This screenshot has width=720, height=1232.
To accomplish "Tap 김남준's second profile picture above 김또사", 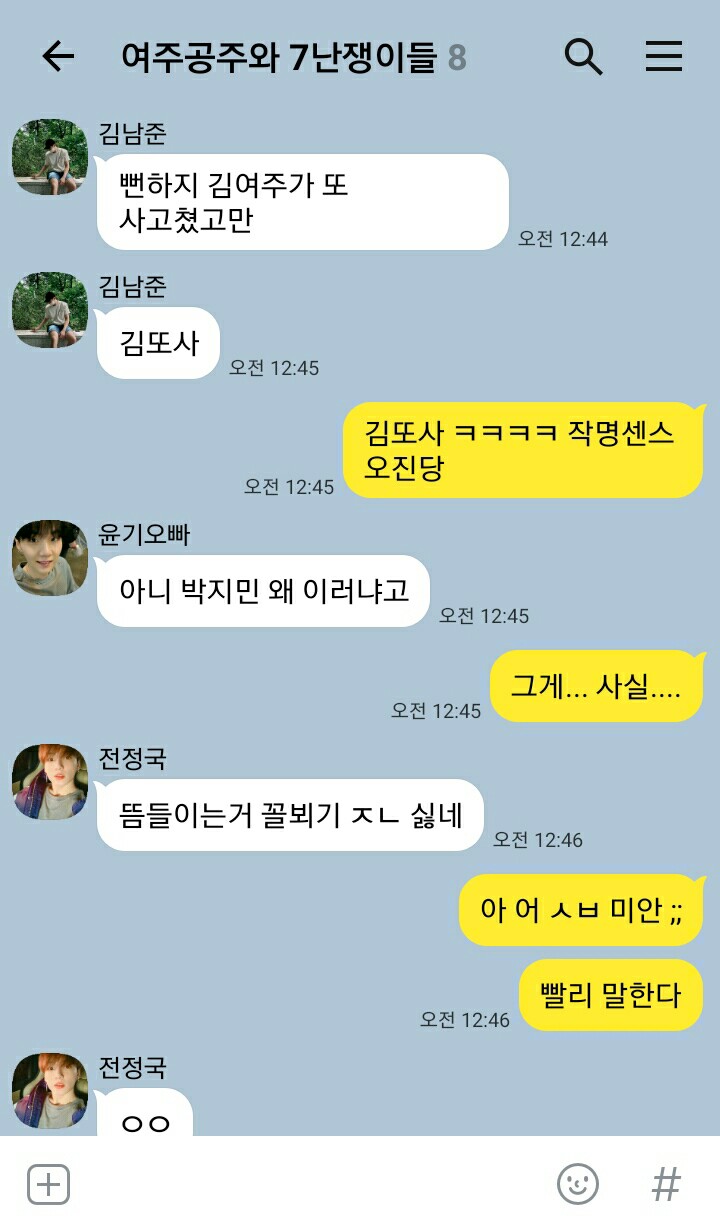I will tap(50, 310).
